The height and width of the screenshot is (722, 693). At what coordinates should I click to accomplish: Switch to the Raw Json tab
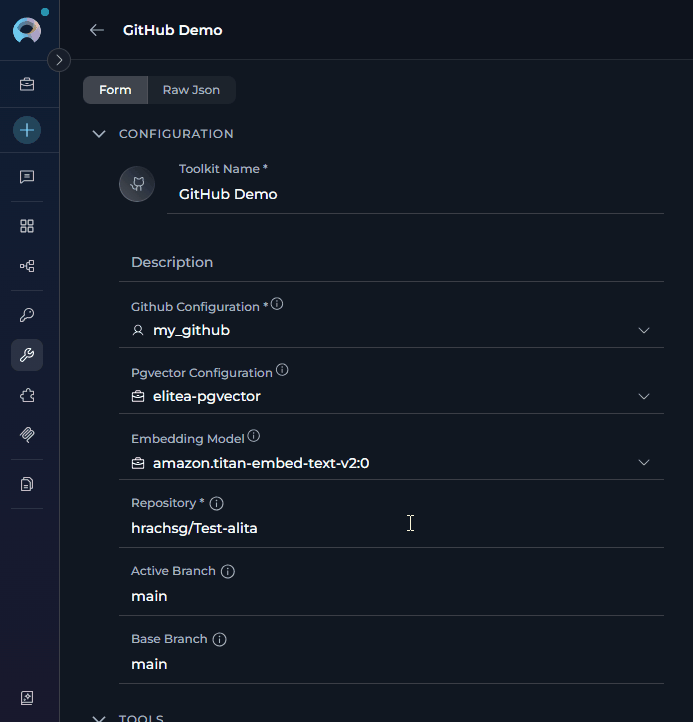coord(192,90)
